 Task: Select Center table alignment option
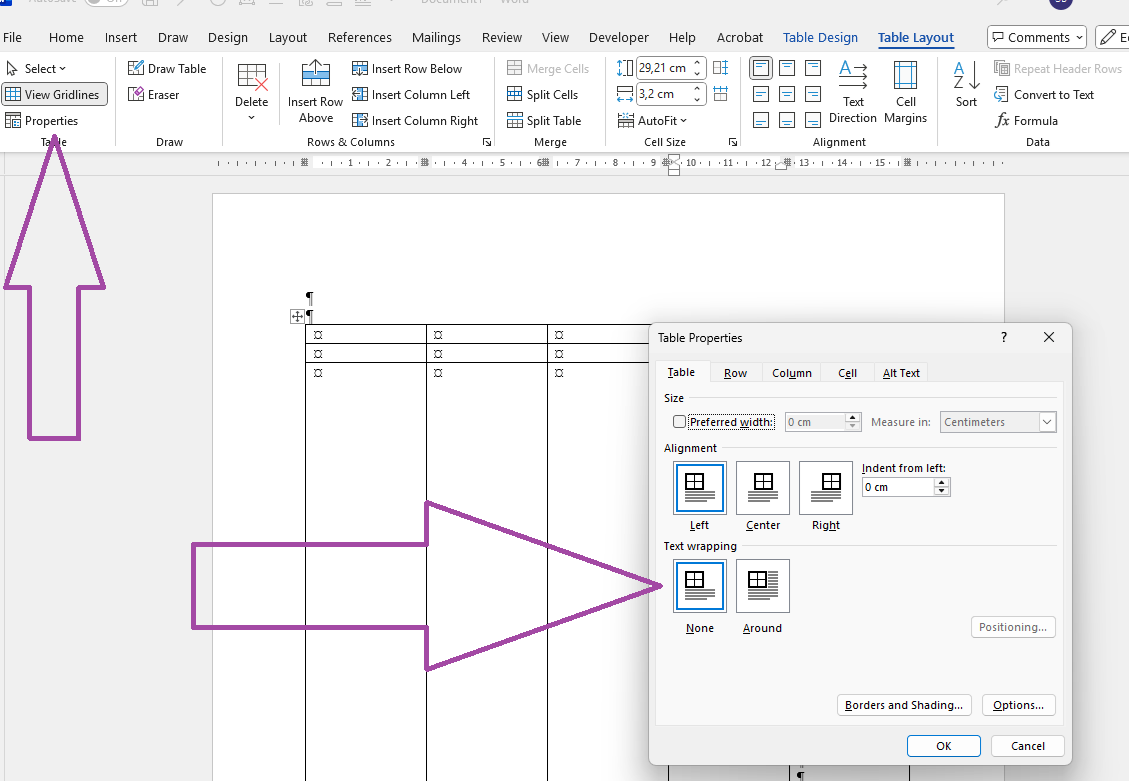pos(763,496)
